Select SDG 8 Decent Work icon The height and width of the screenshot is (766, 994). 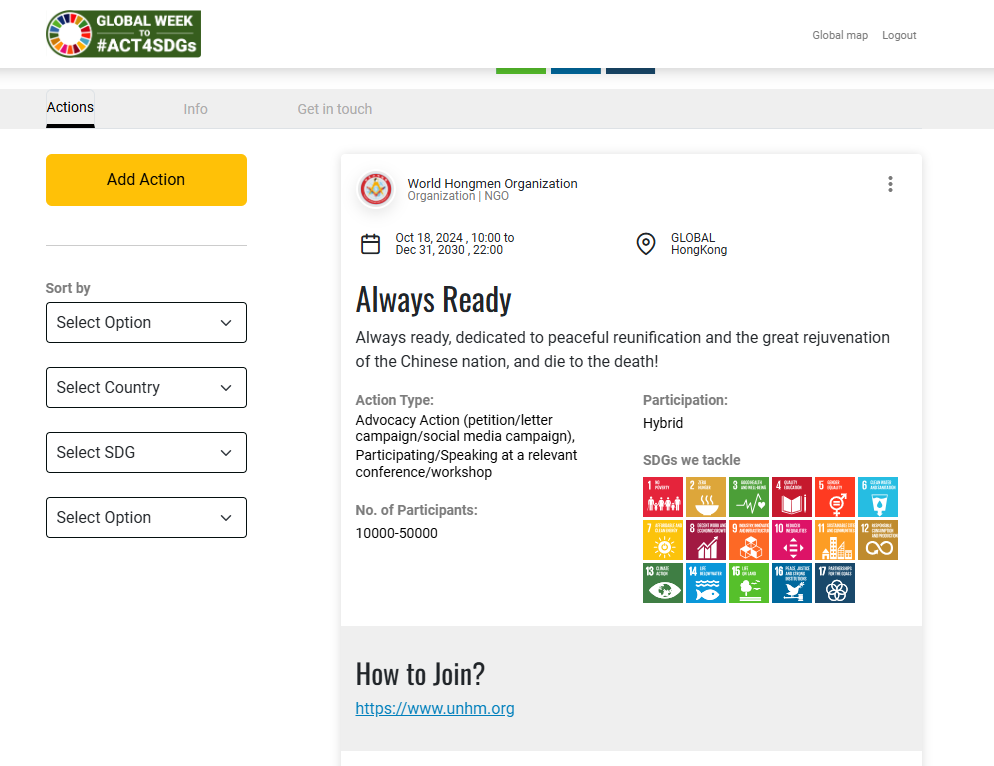click(x=706, y=540)
